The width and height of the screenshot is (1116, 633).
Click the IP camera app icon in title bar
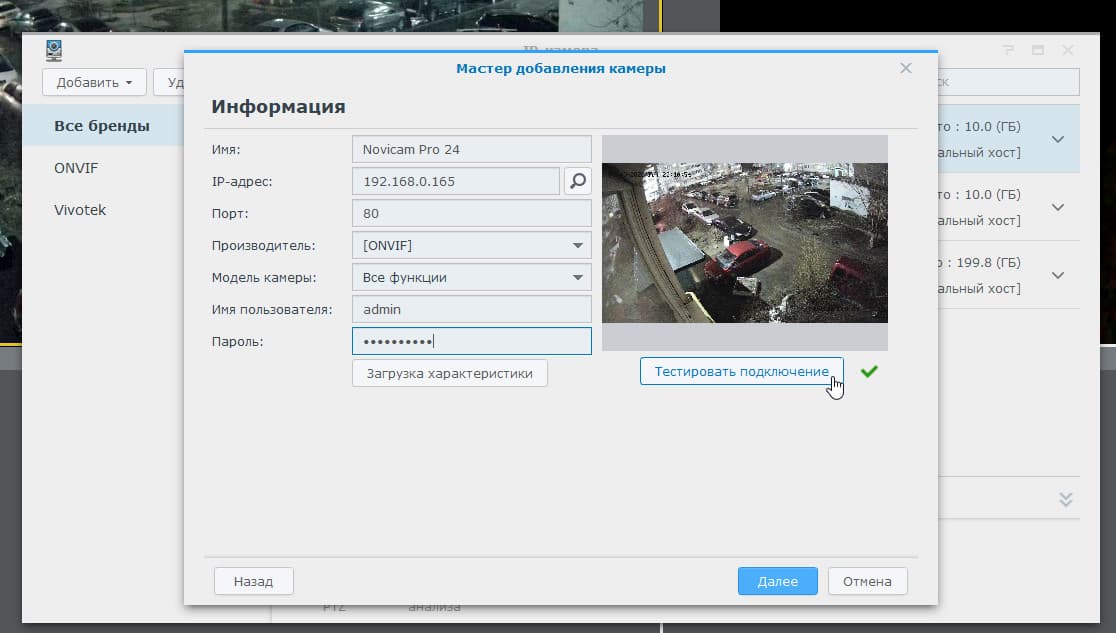tap(54, 50)
